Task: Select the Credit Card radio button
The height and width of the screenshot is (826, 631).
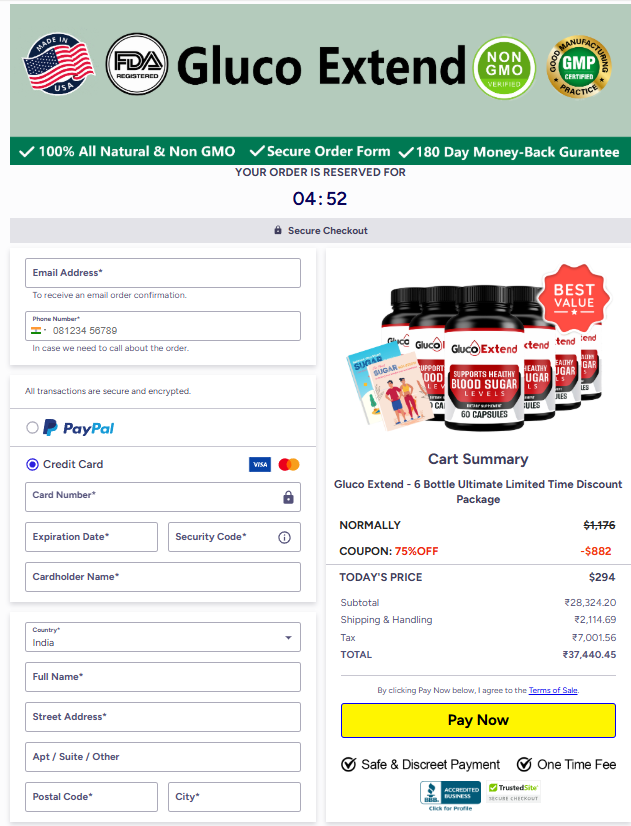Action: click(33, 465)
